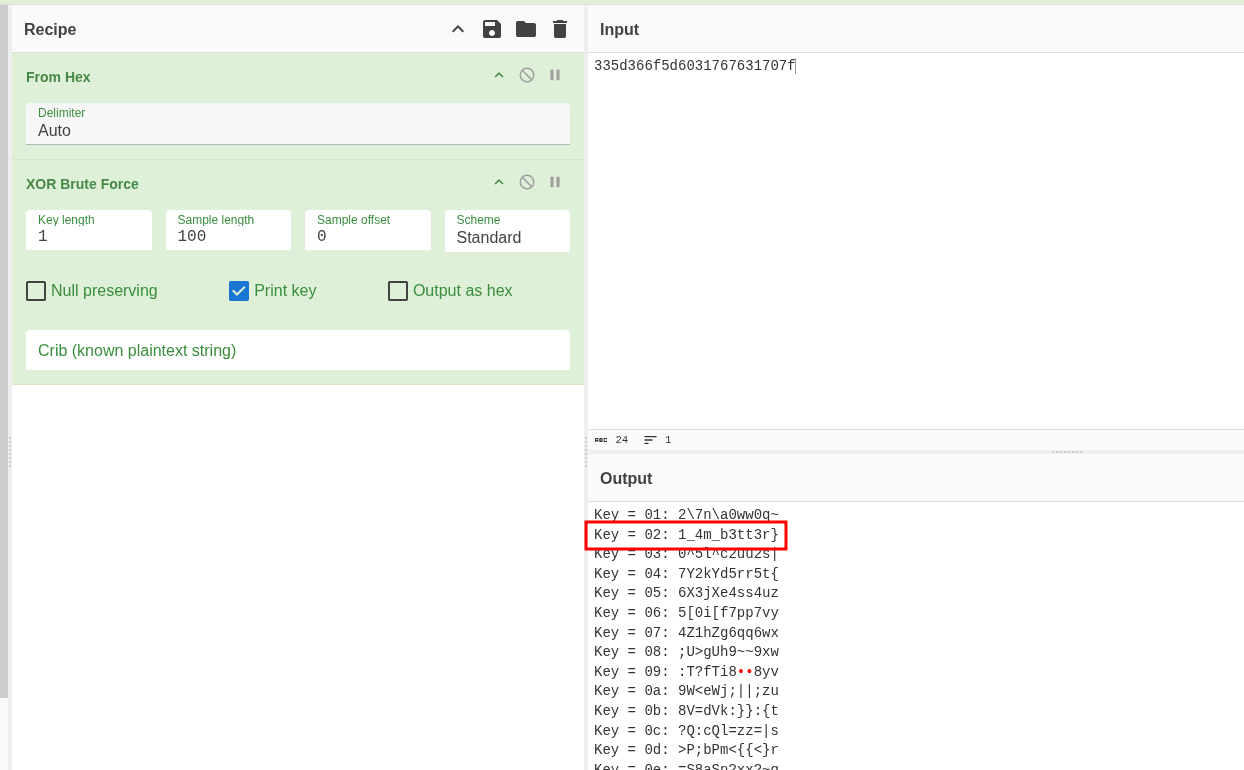Clear the recipe using trash icon
The width and height of the screenshot is (1244, 770).
point(560,29)
